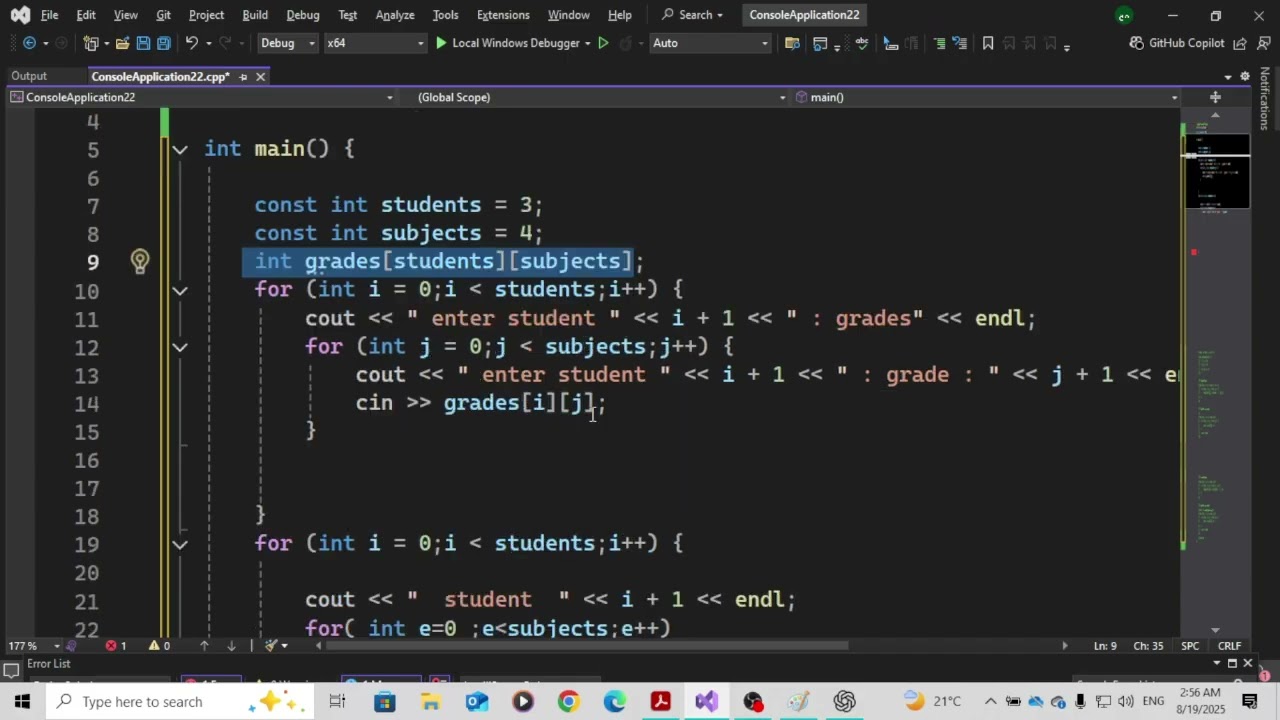Click the lightbulb quick actions icon
The image size is (1280, 720).
click(x=140, y=261)
